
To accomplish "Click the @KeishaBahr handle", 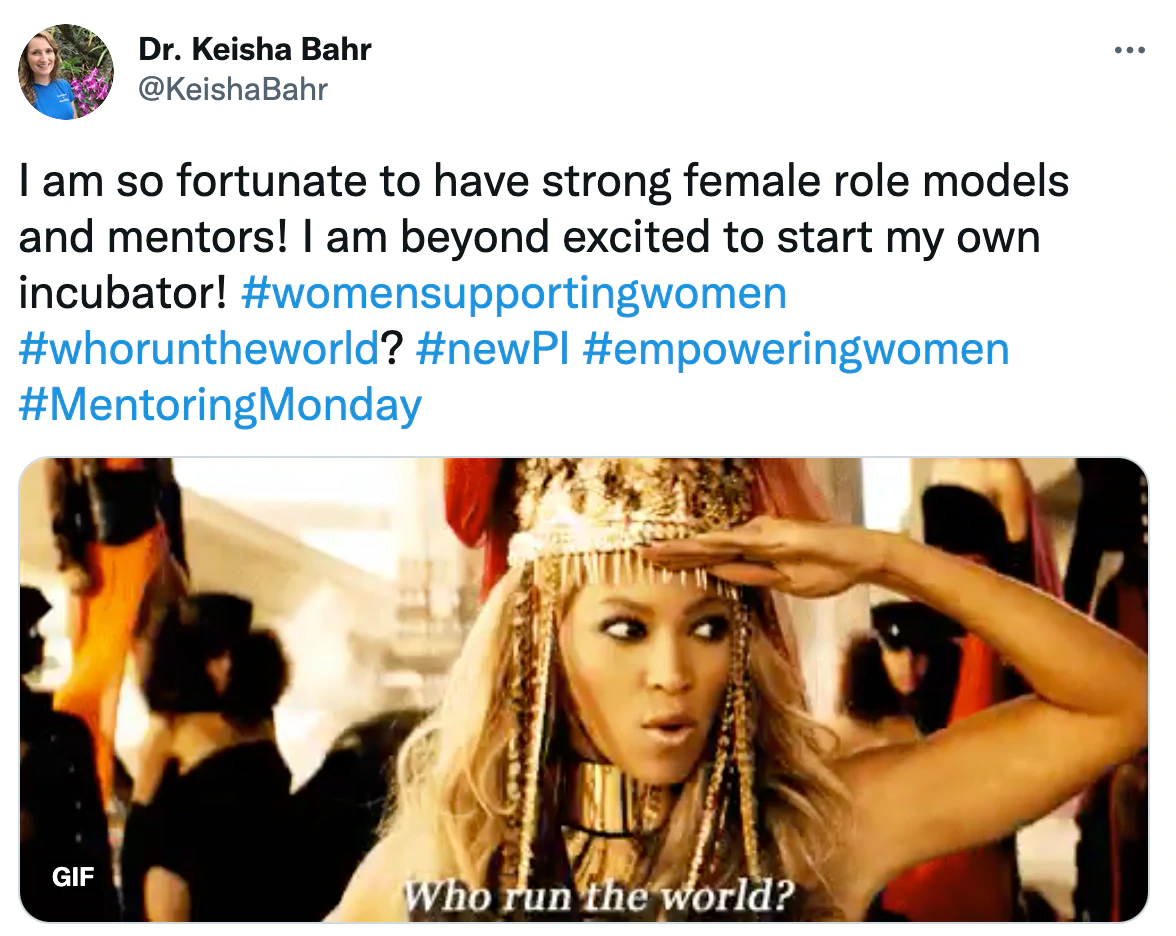I will pyautogui.click(x=232, y=90).
